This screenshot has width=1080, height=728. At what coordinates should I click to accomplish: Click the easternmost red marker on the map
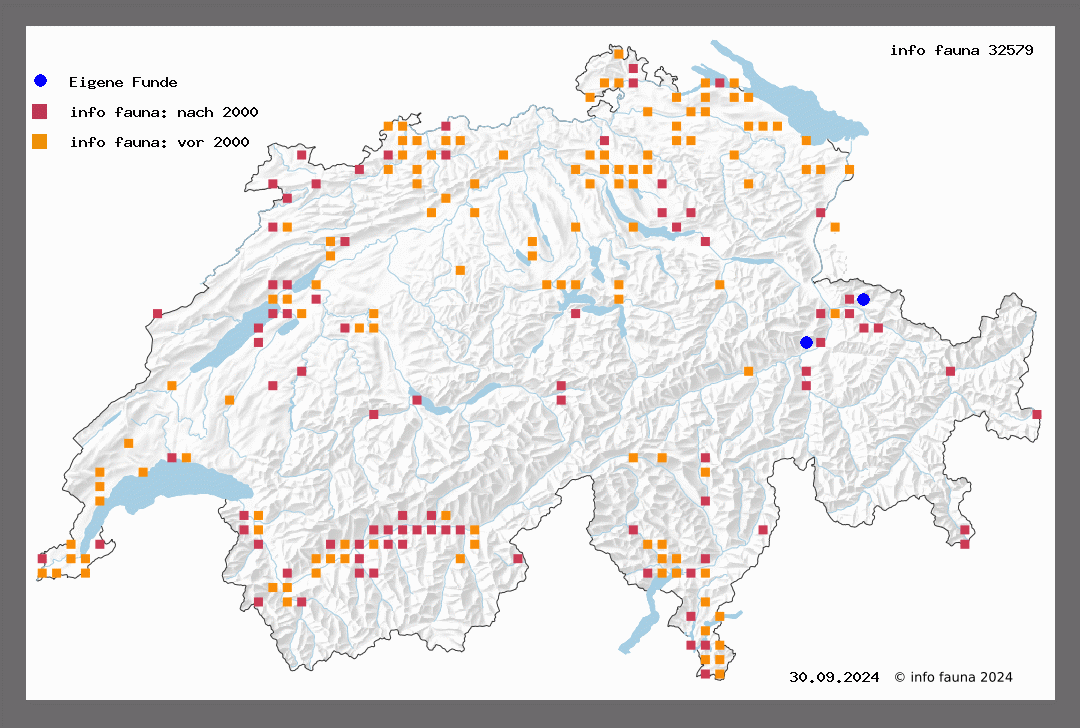(x=1037, y=414)
